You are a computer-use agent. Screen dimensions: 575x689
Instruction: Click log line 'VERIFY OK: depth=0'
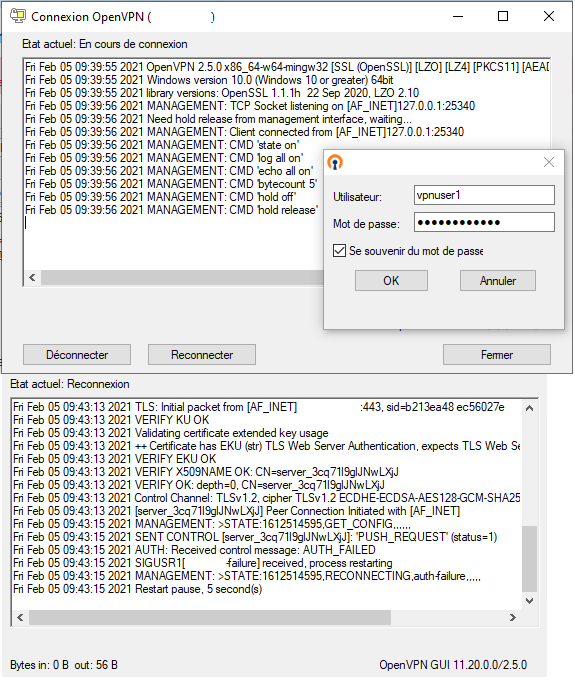[x=199, y=486]
